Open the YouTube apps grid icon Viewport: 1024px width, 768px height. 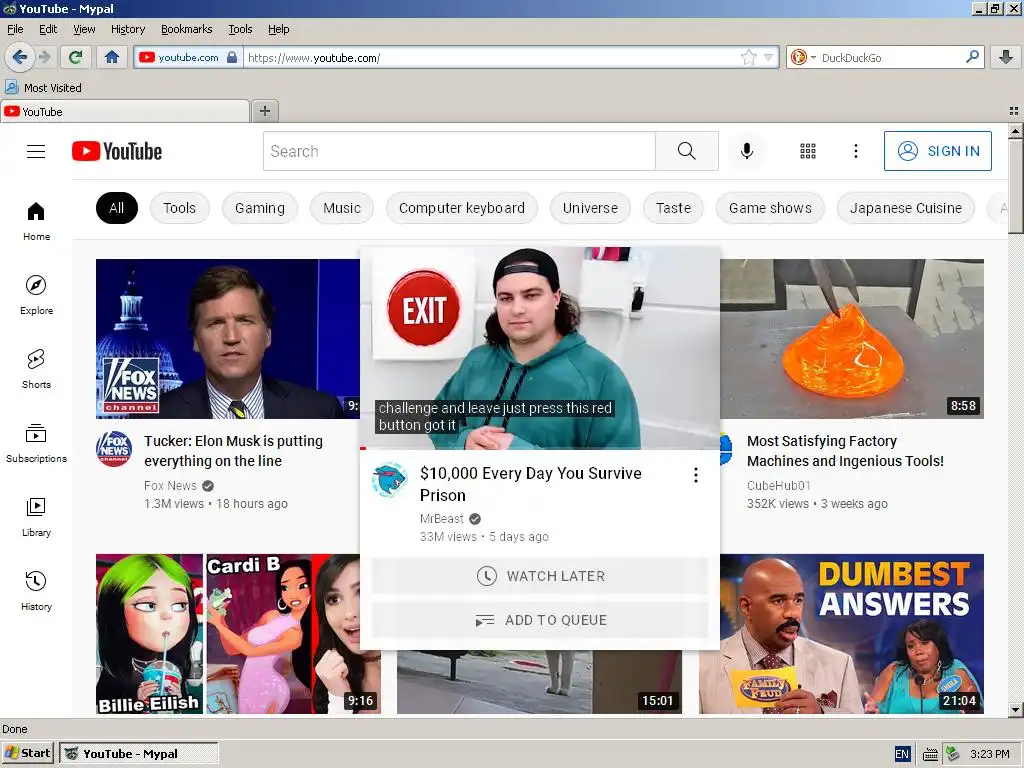tap(808, 152)
